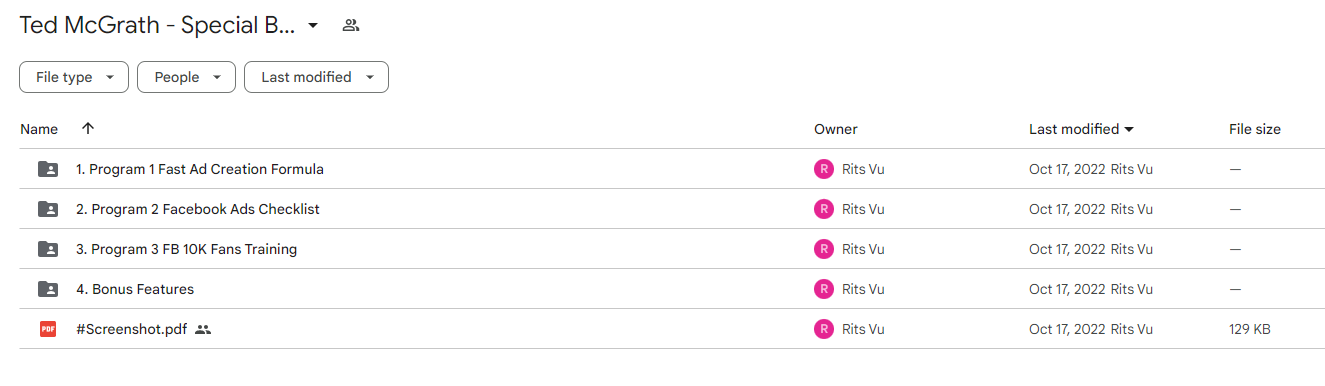Click shared icon next to #Screenshot.pdf
Screen dimensions: 1325x386
click(203, 329)
